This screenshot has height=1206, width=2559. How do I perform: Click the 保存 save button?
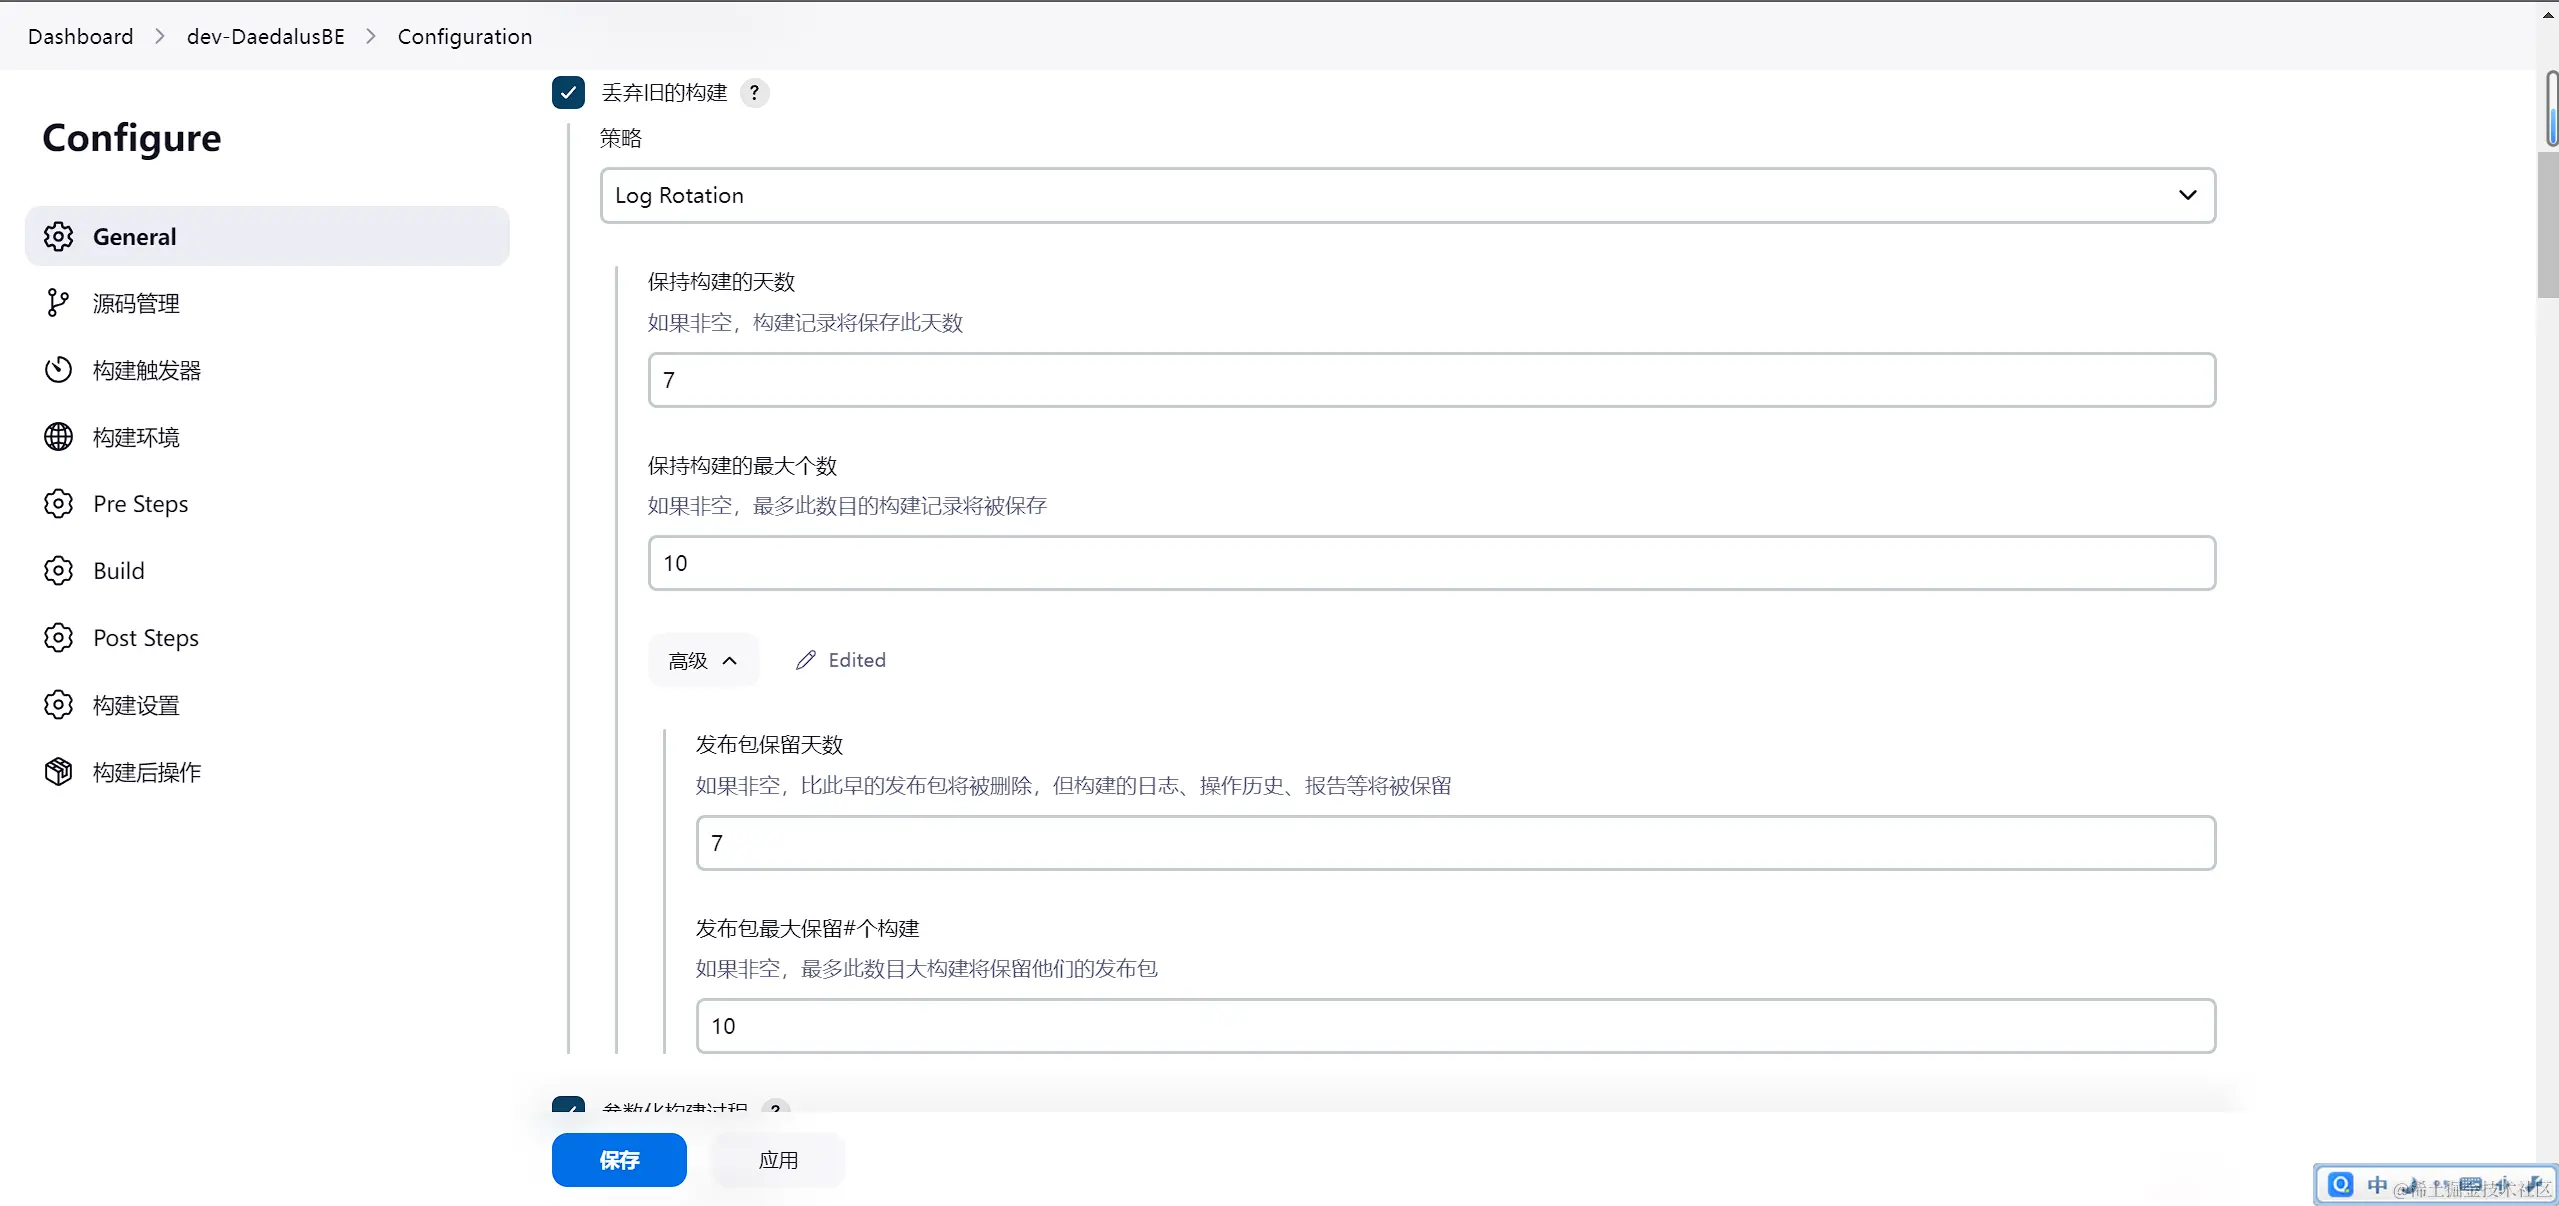pos(619,1160)
